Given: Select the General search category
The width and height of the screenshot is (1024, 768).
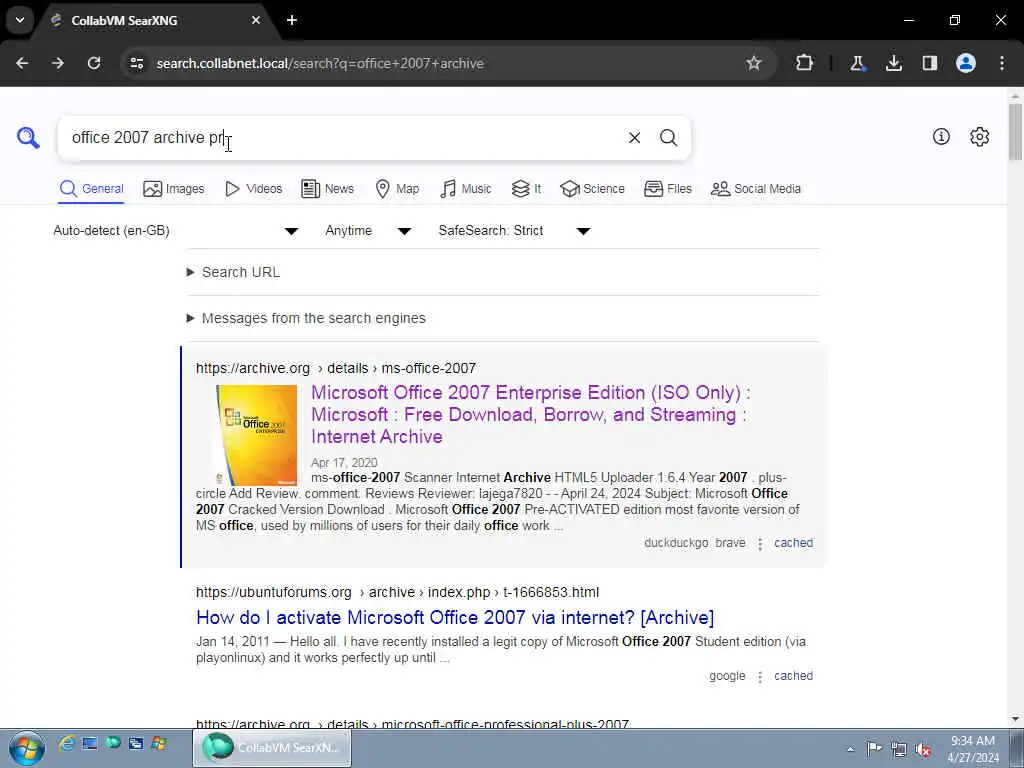Looking at the screenshot, I should (x=91, y=189).
